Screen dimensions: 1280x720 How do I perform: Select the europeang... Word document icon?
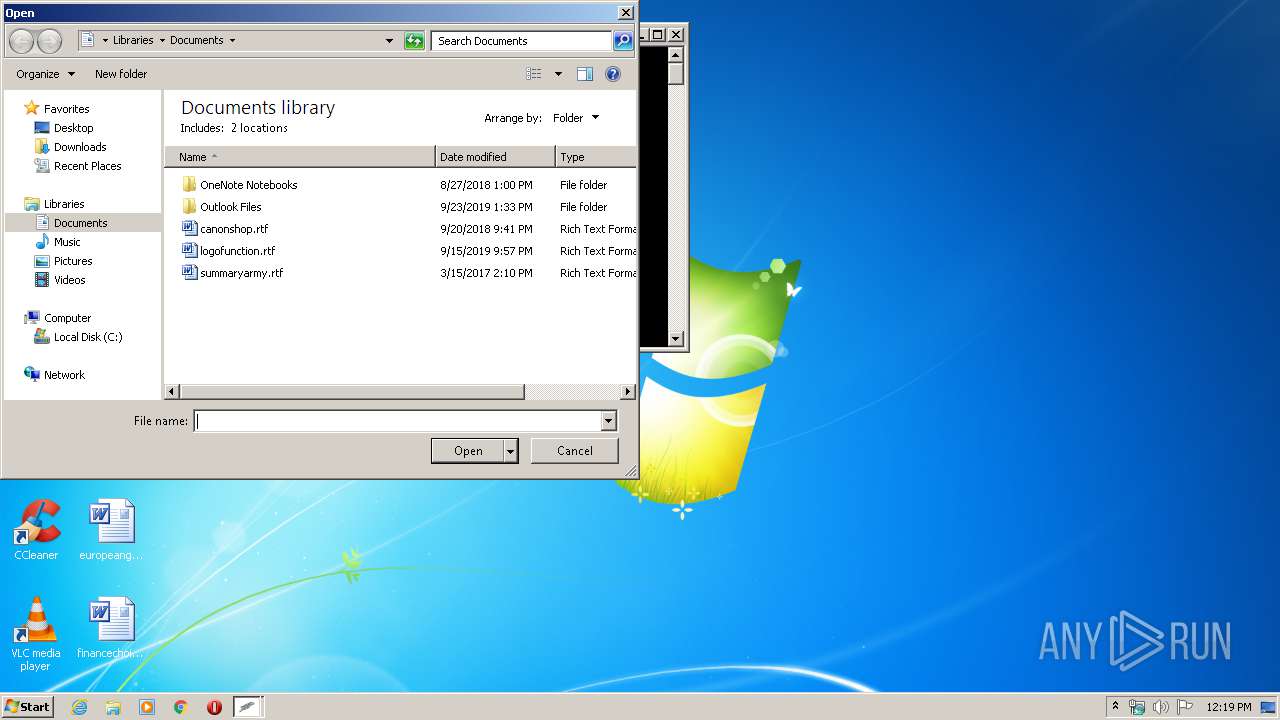(x=110, y=531)
